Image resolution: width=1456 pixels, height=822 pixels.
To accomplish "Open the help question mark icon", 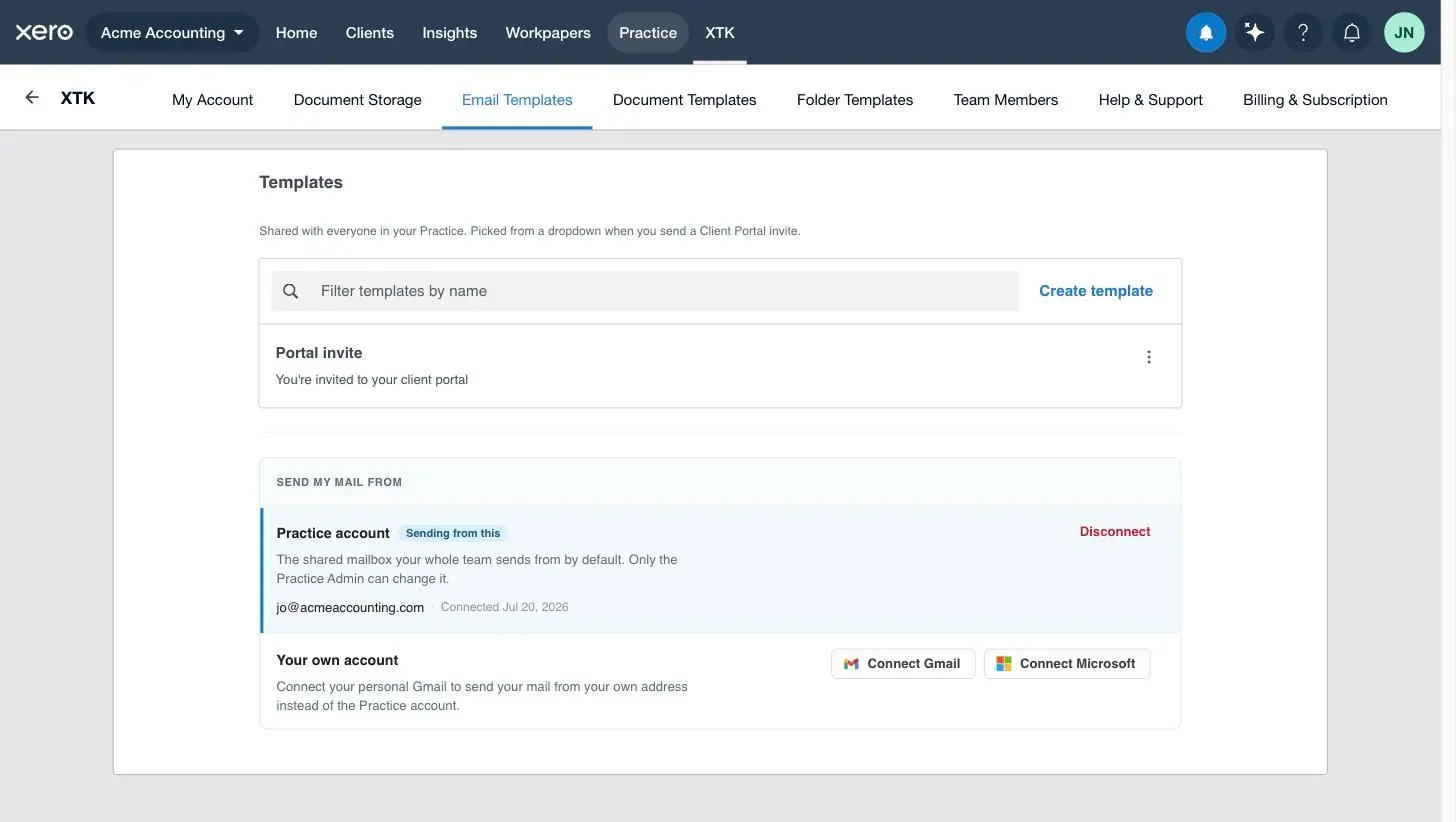I will 1303,32.
